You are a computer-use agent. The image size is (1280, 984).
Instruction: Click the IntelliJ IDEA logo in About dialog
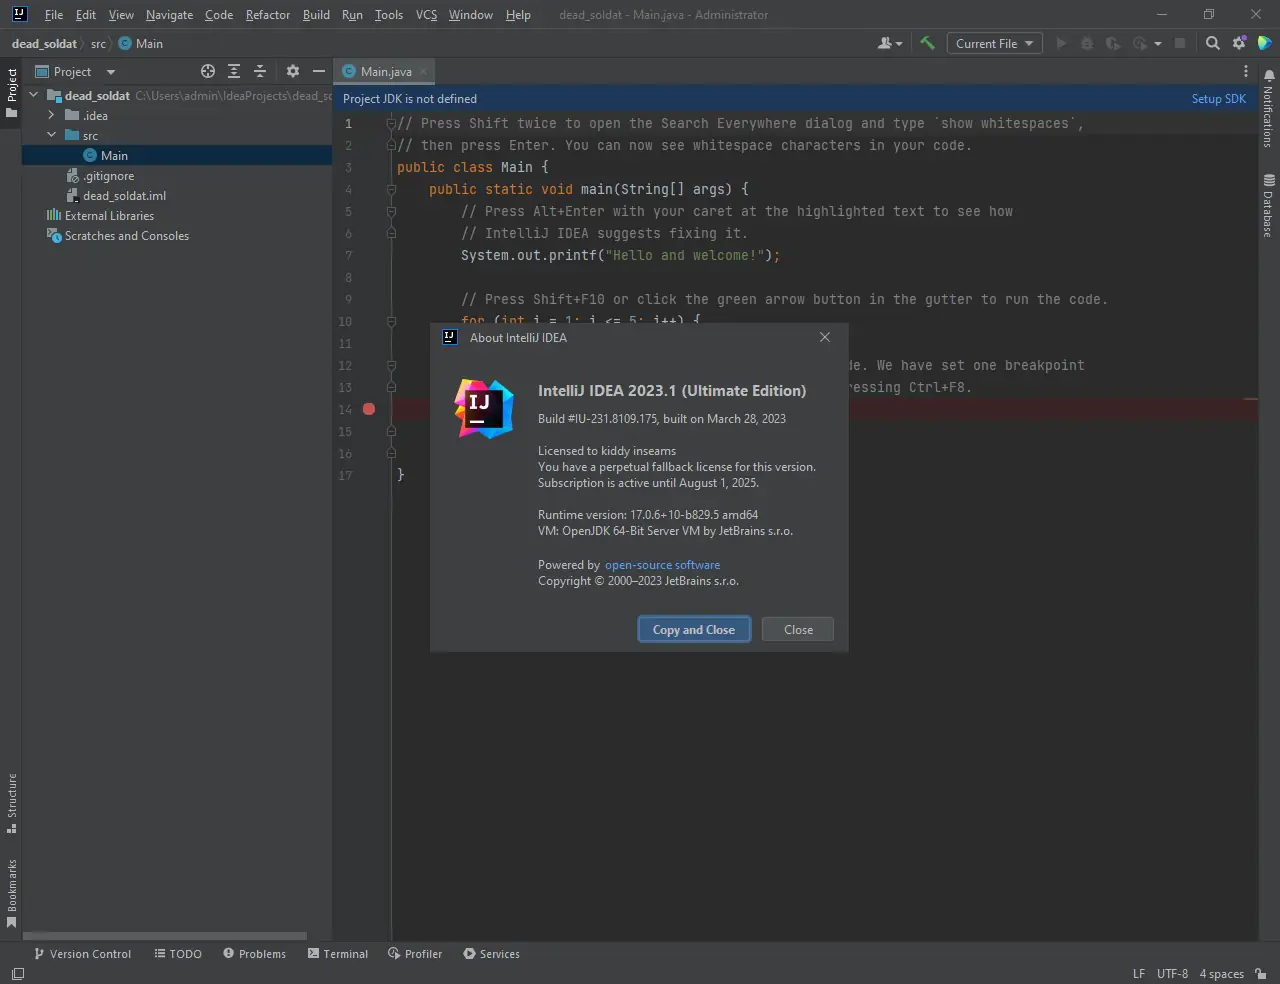tap(484, 408)
